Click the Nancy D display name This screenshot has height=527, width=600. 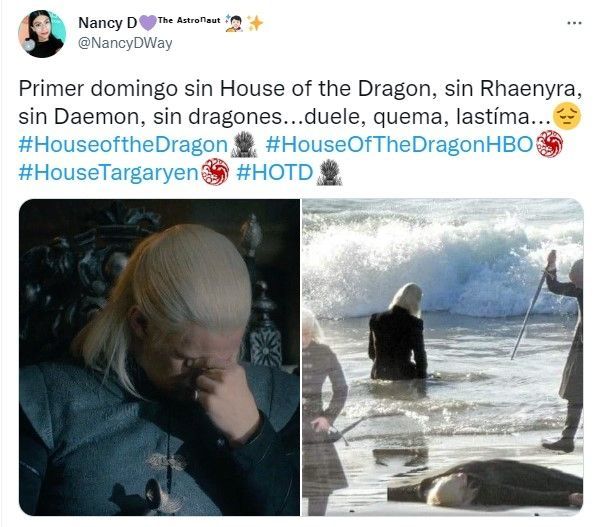[x=108, y=23]
